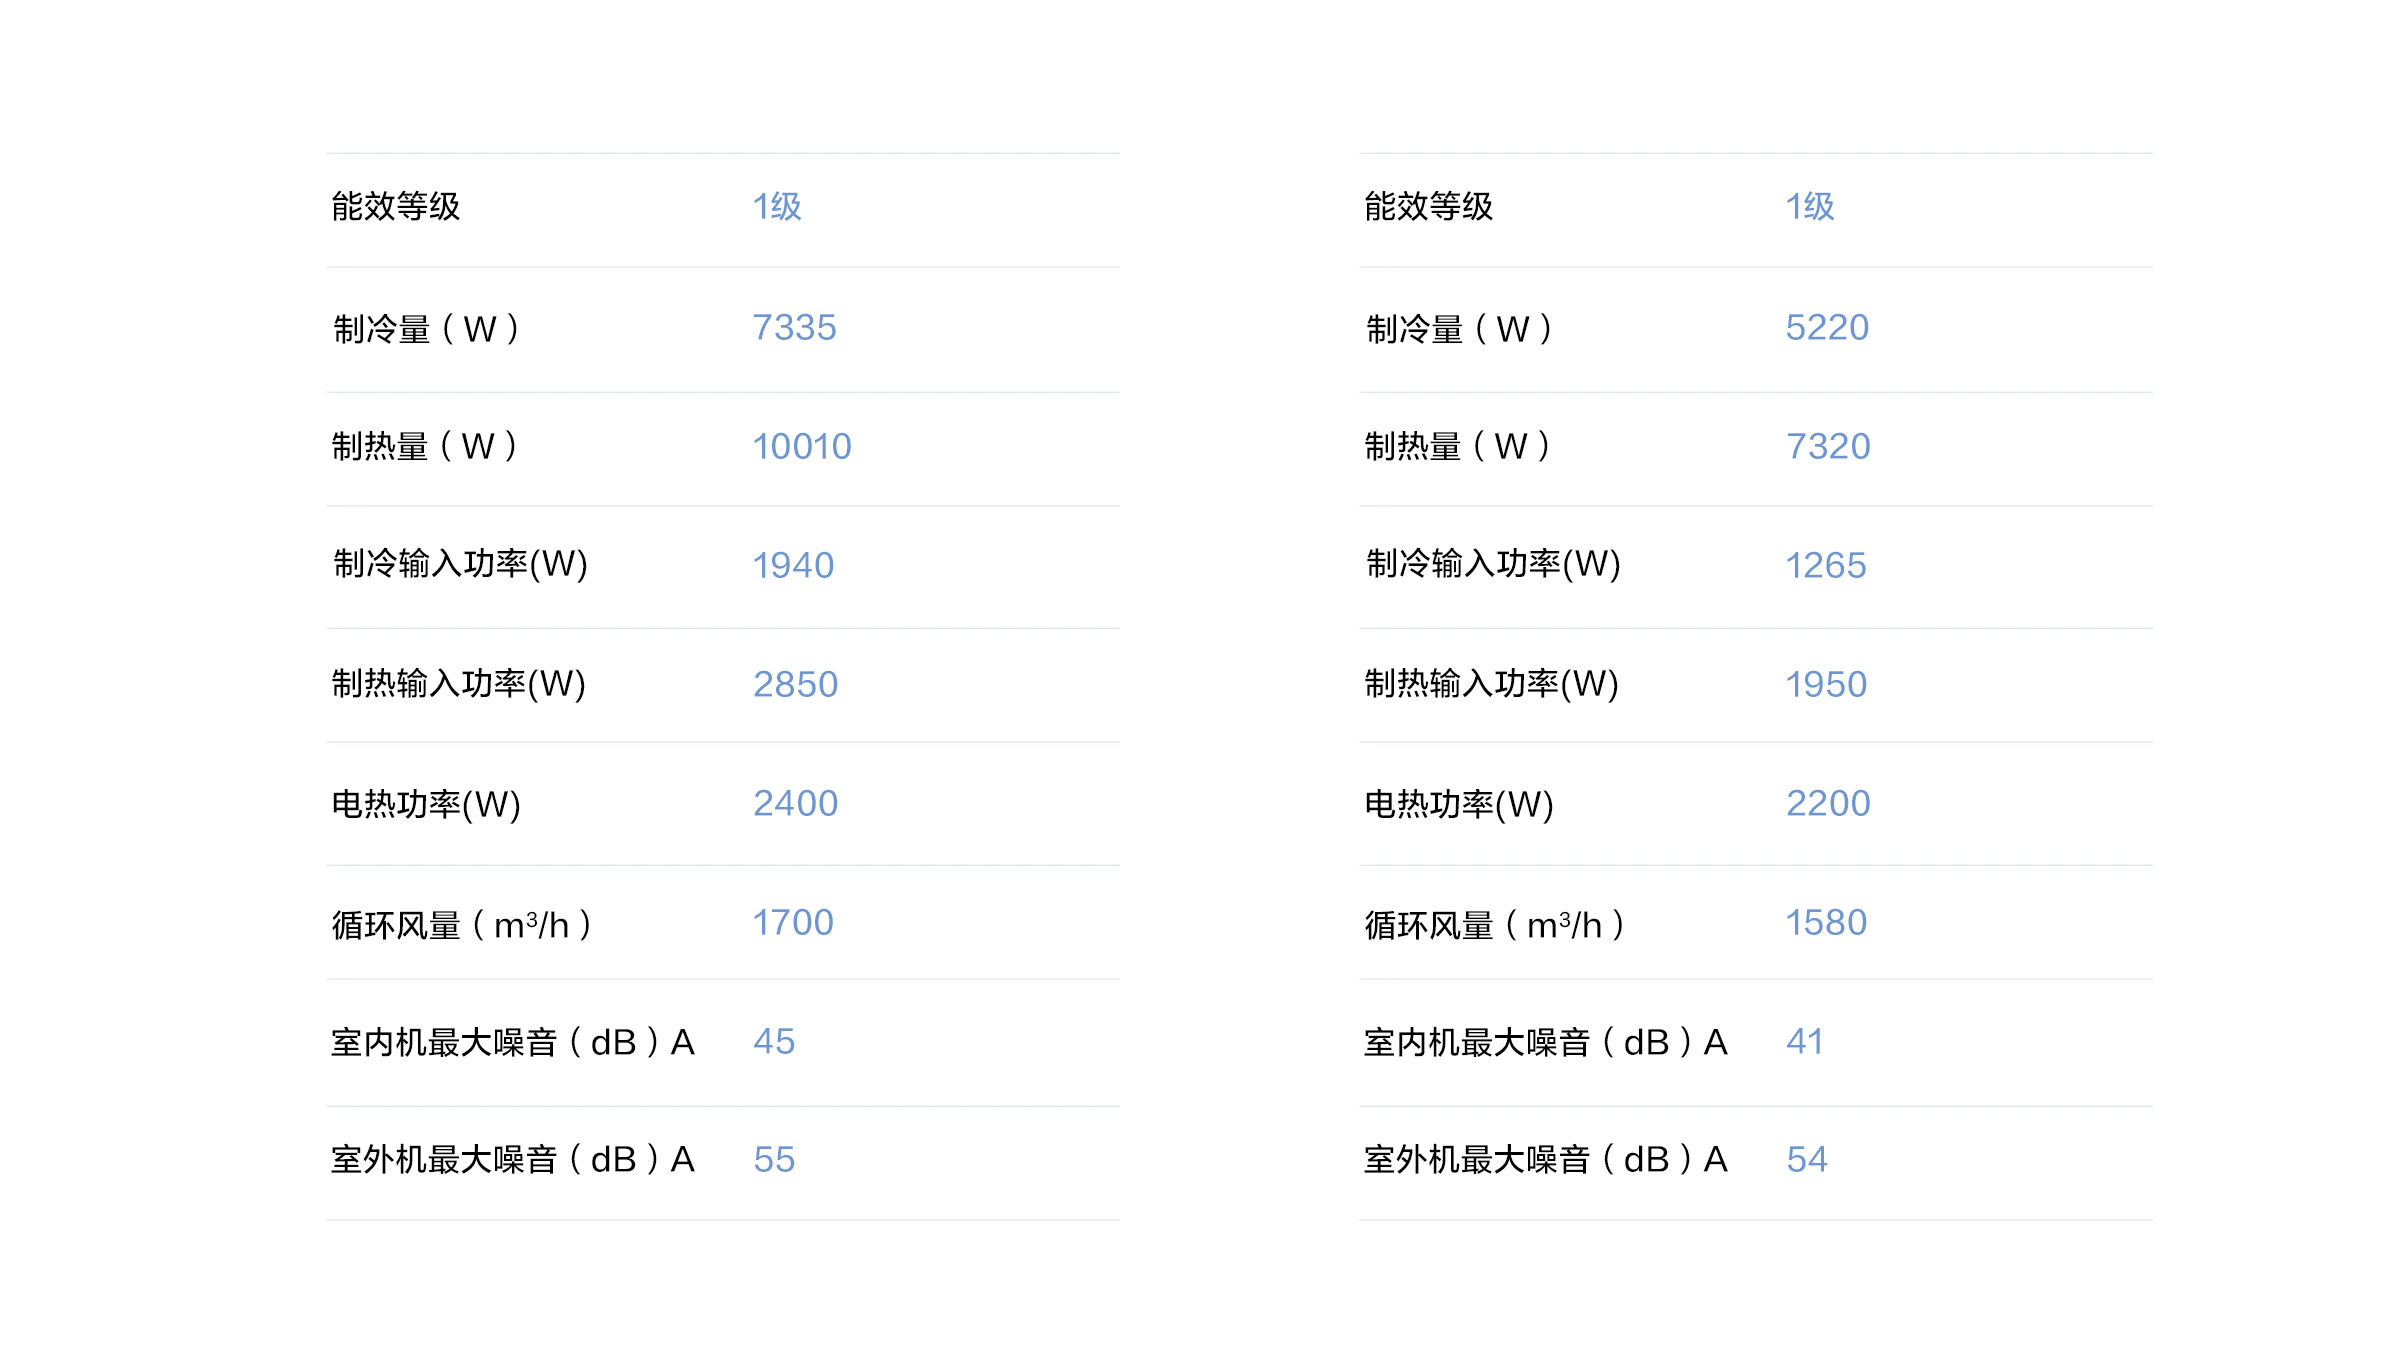Image resolution: width=2400 pixels, height=1350 pixels.
Task: Select the electric heating value 2200
Action: (x=1828, y=803)
